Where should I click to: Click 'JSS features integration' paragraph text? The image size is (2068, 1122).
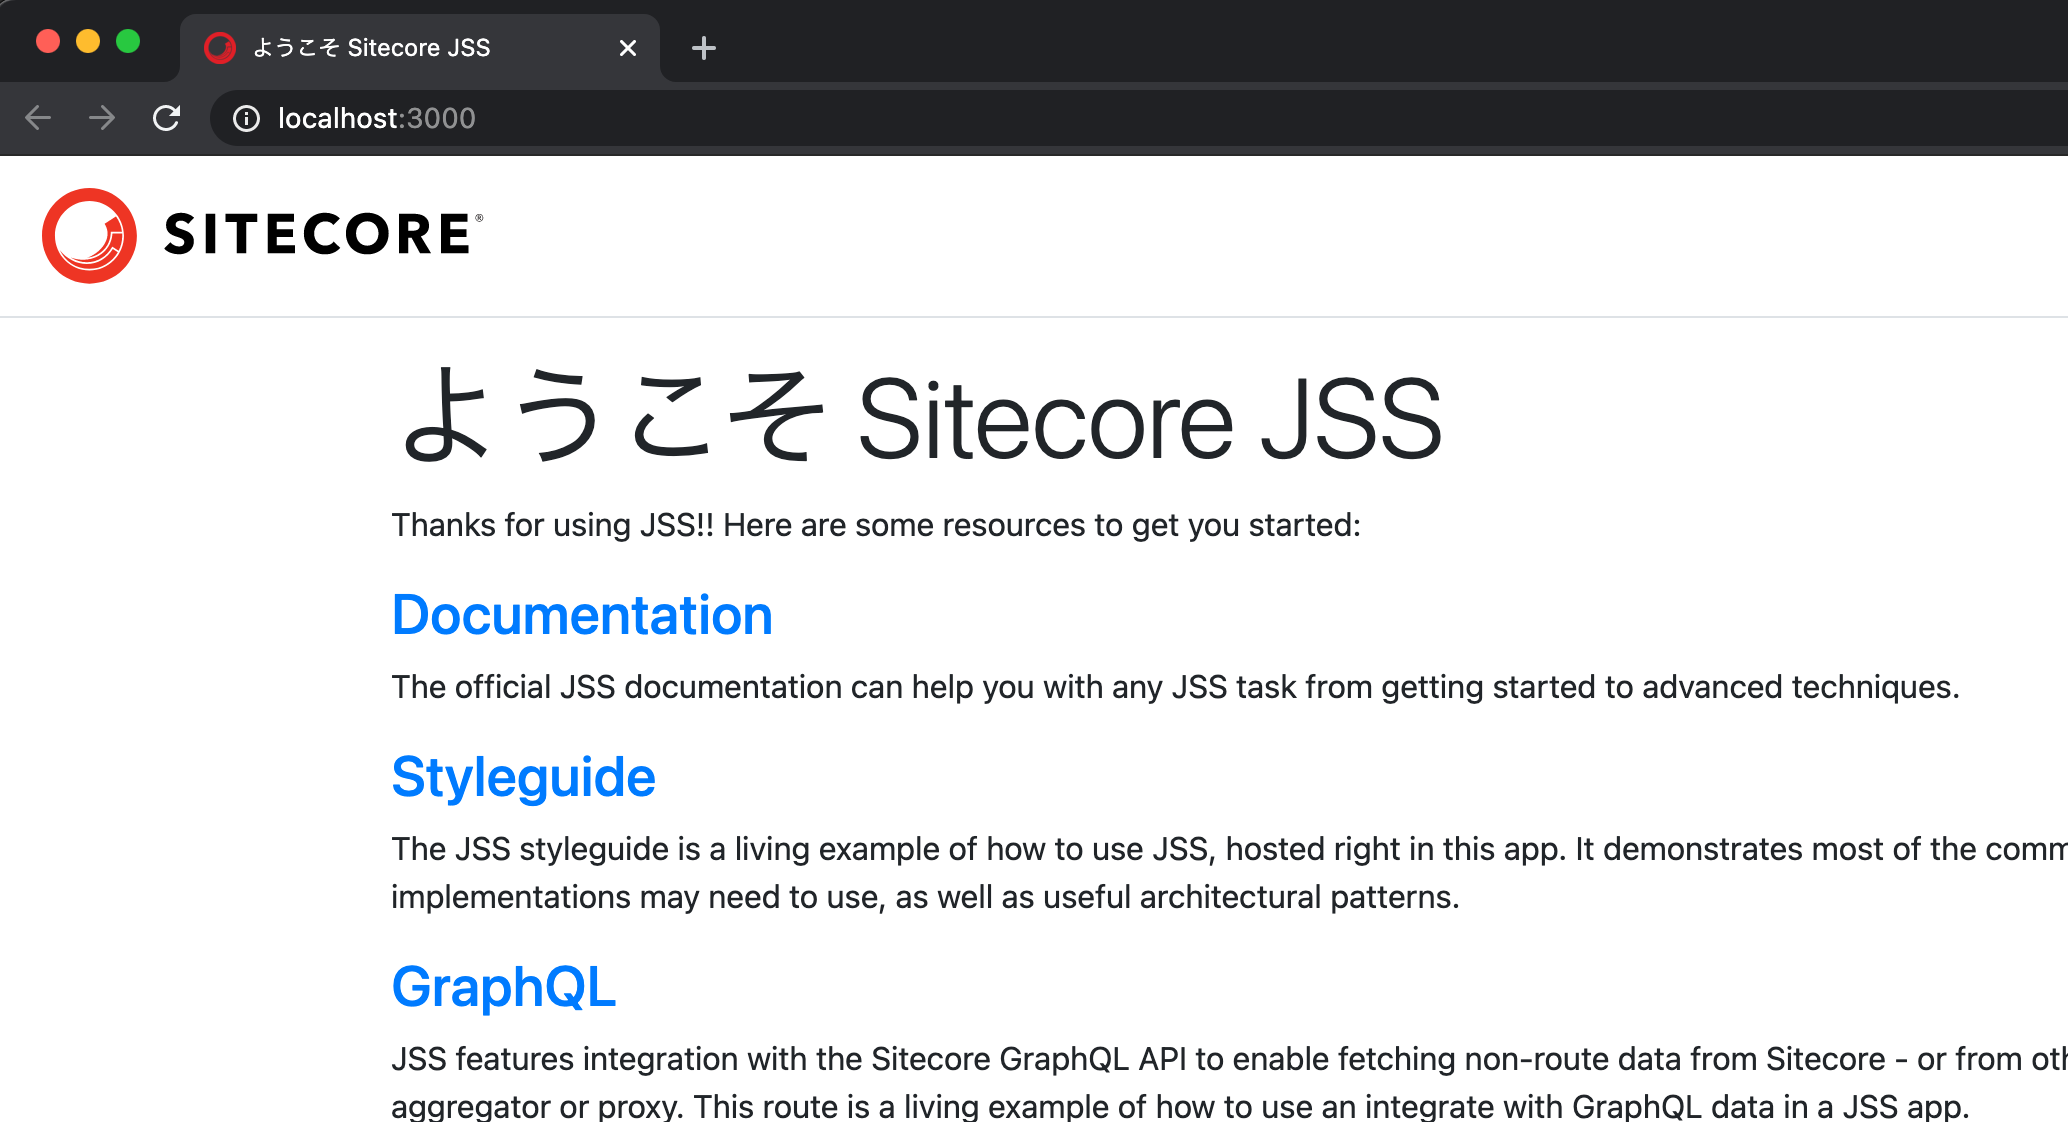tap(1229, 1083)
